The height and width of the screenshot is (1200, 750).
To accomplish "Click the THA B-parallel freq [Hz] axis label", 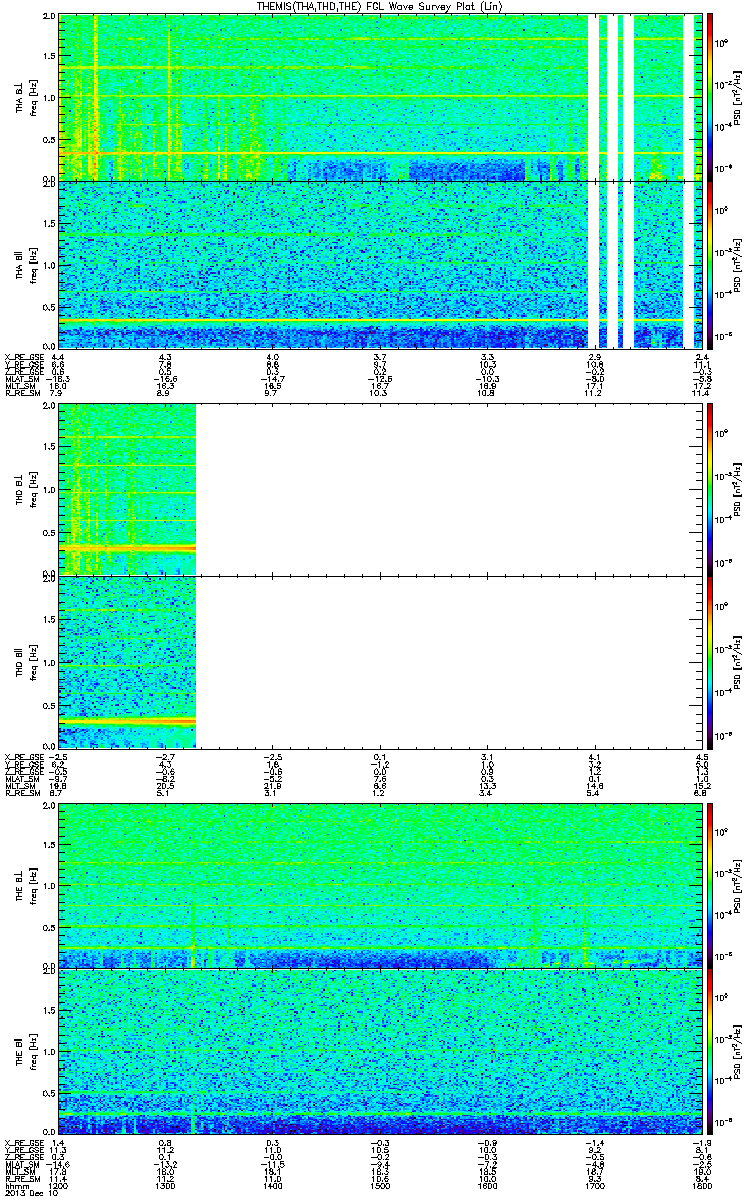I will 32,263.
